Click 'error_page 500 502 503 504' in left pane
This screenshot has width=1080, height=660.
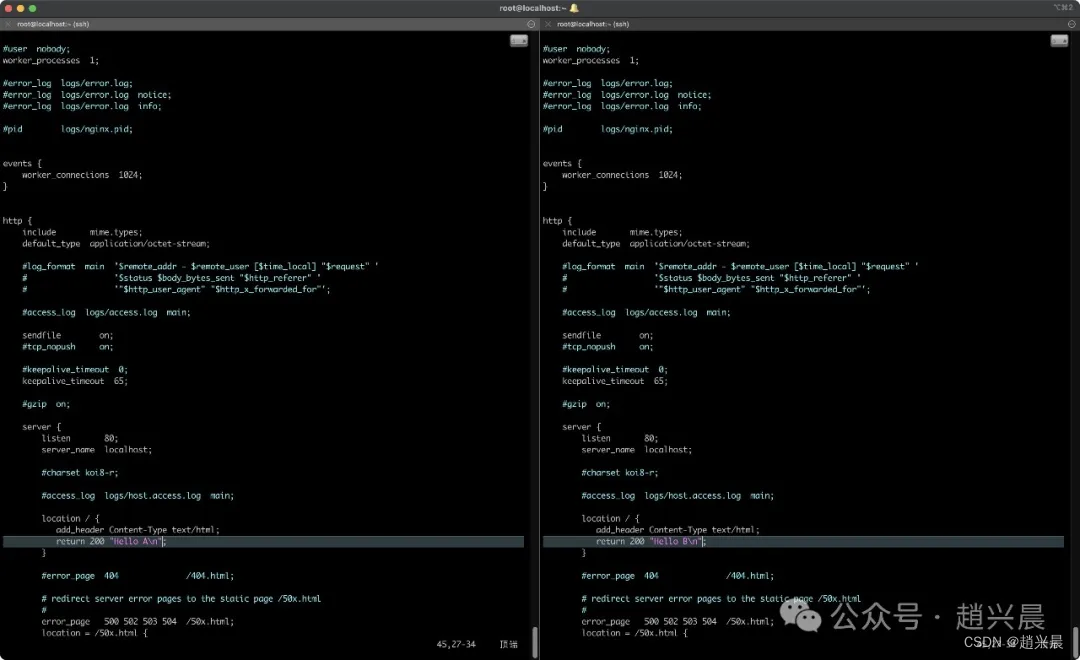(x=109, y=621)
